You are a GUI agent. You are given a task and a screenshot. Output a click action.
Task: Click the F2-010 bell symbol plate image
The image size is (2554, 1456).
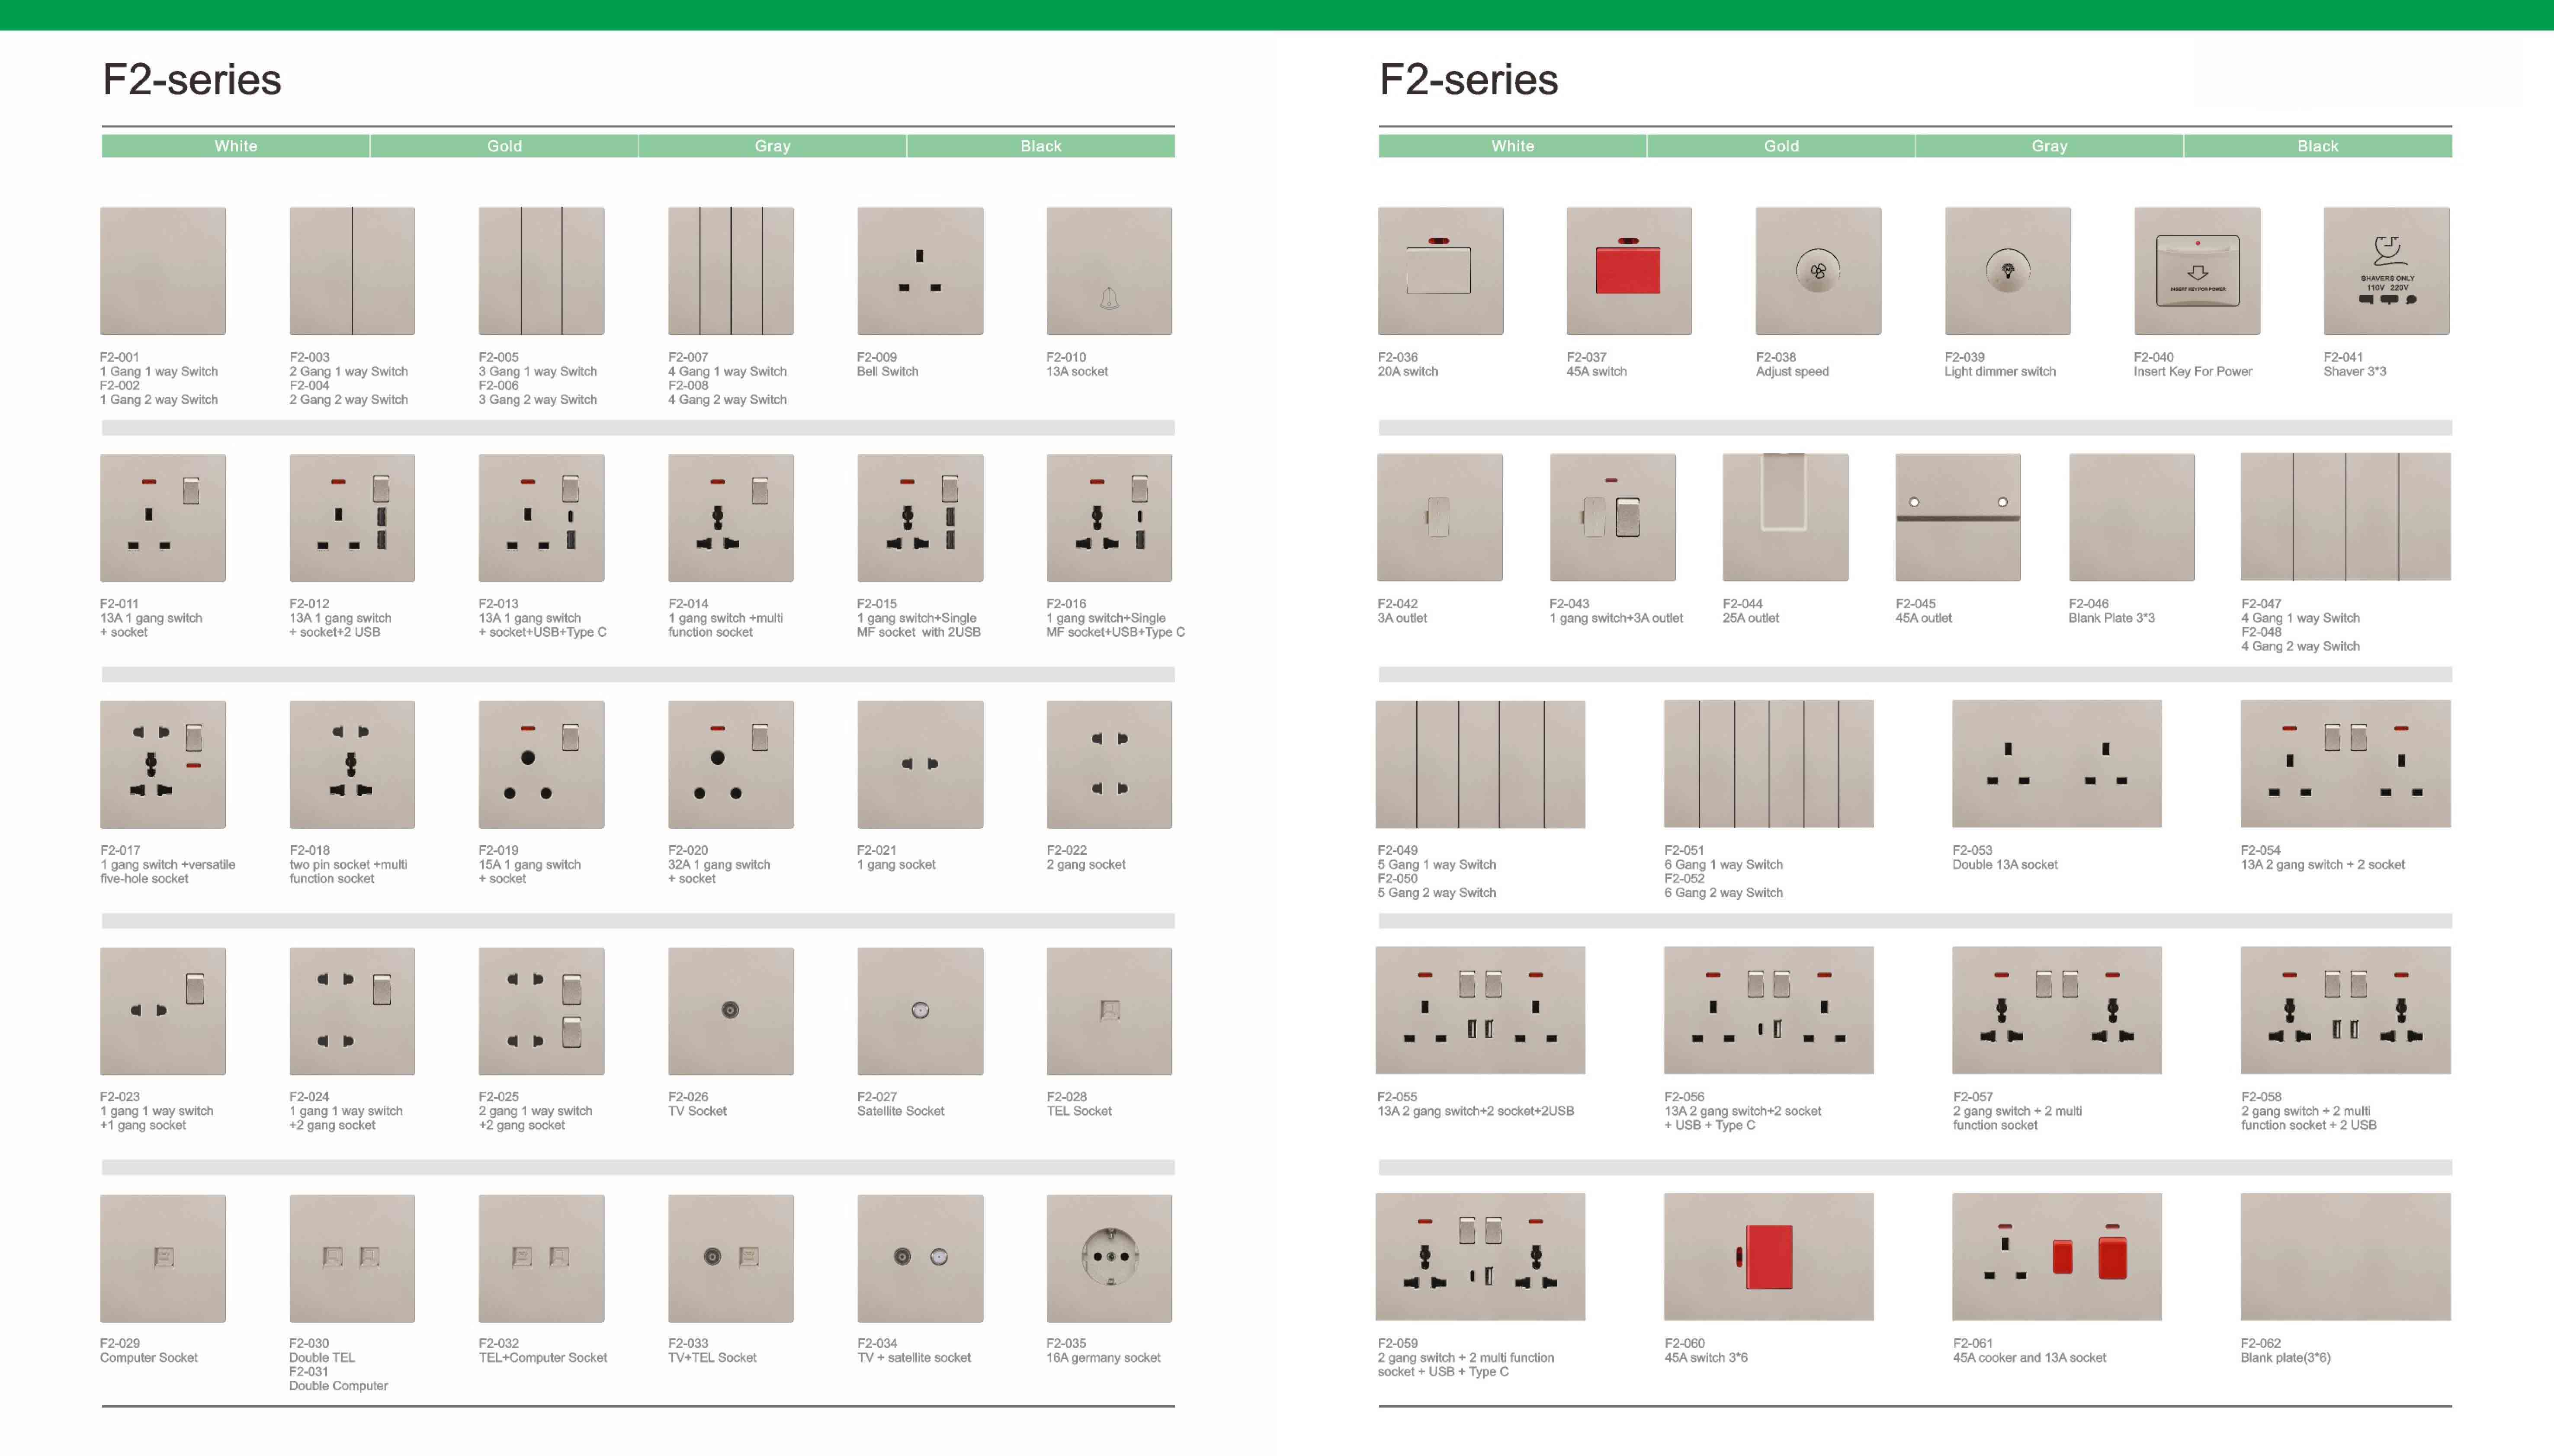pos(1109,271)
